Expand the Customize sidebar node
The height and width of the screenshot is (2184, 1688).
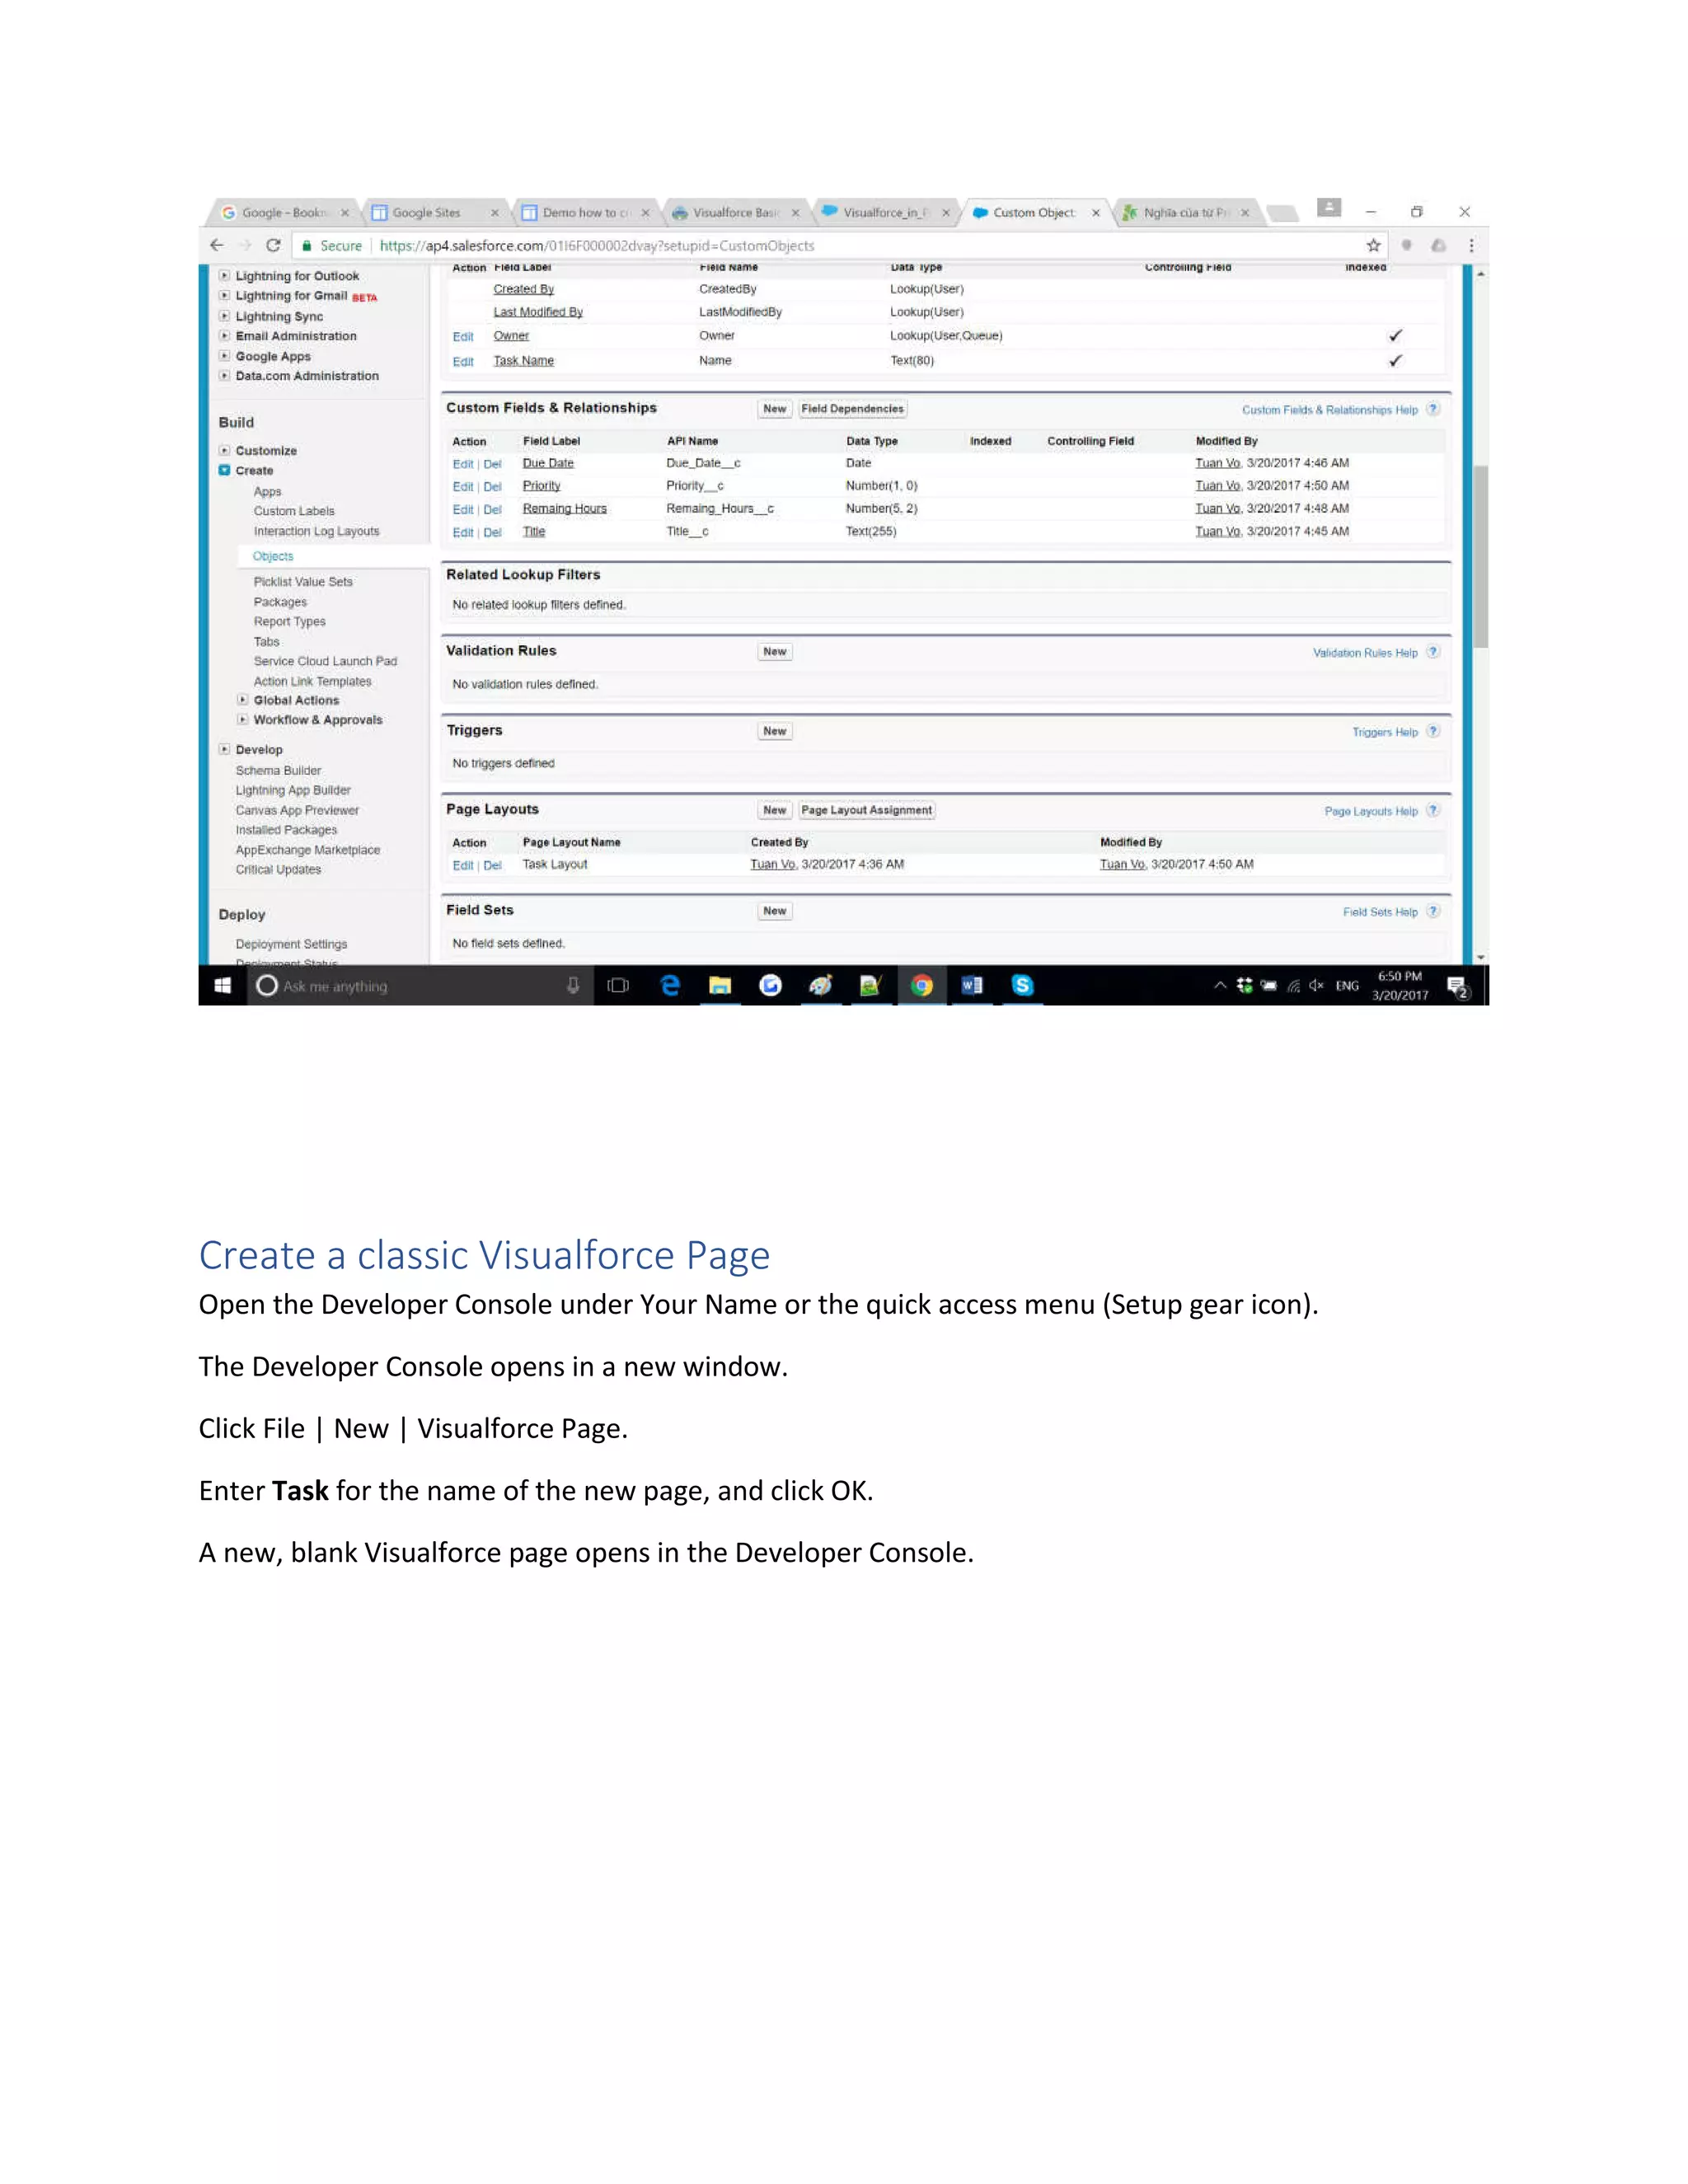(225, 450)
